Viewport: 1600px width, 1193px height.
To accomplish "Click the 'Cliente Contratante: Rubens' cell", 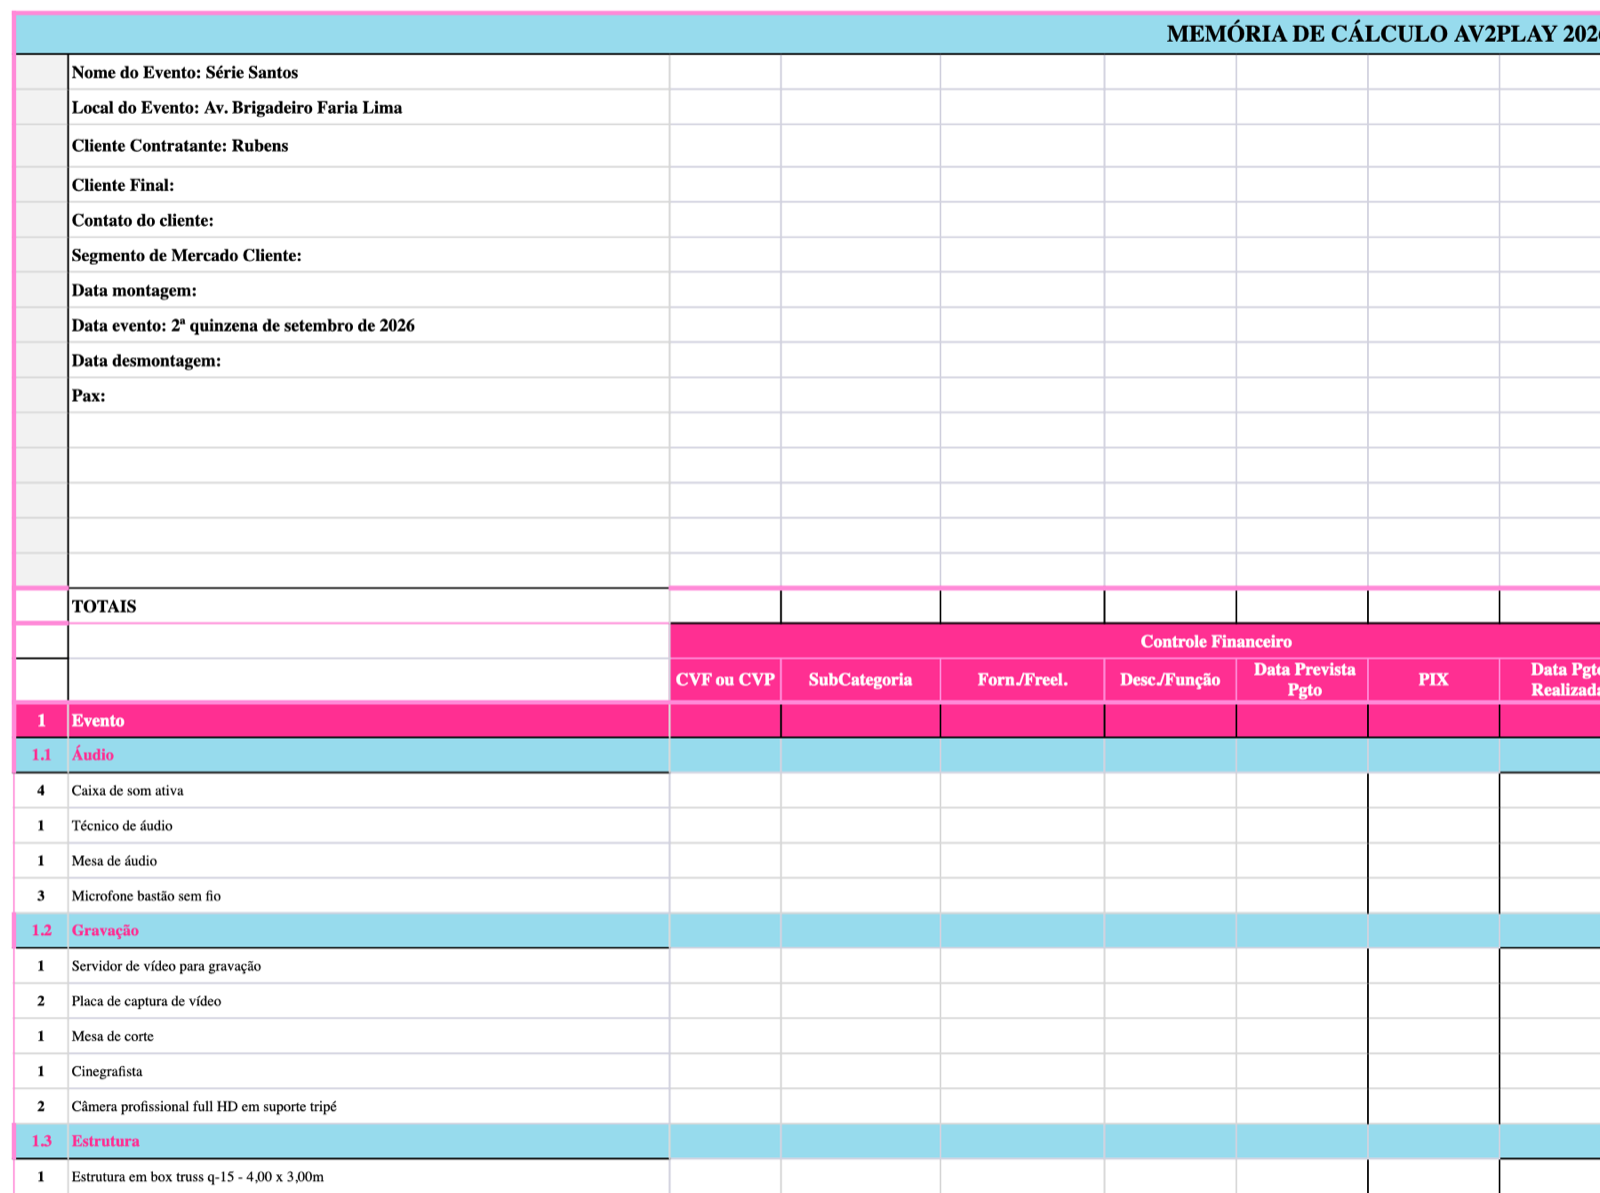I will (x=369, y=146).
